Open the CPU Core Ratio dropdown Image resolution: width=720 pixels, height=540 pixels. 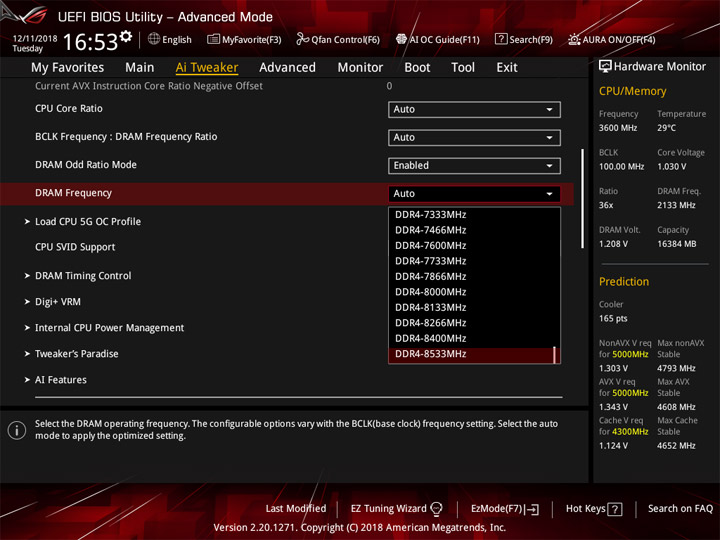click(474, 110)
